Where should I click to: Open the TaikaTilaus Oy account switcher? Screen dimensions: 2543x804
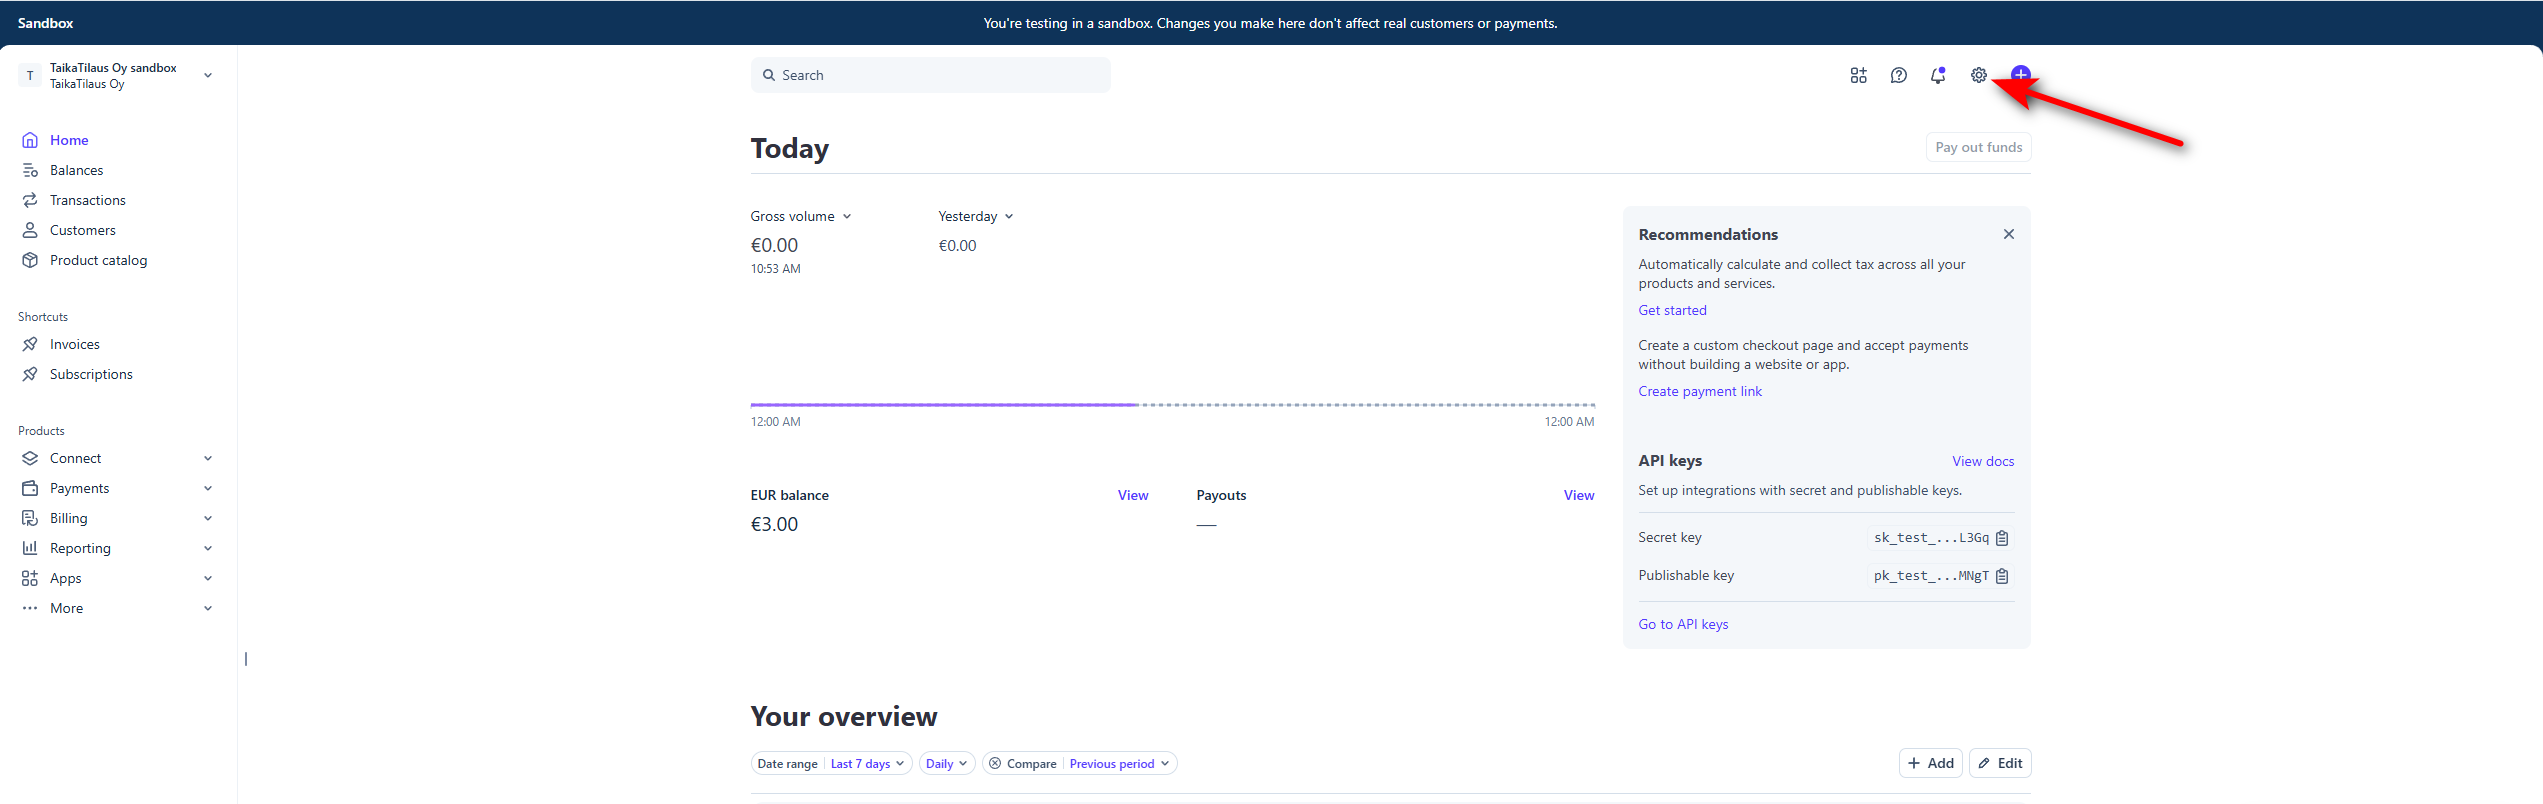(117, 76)
